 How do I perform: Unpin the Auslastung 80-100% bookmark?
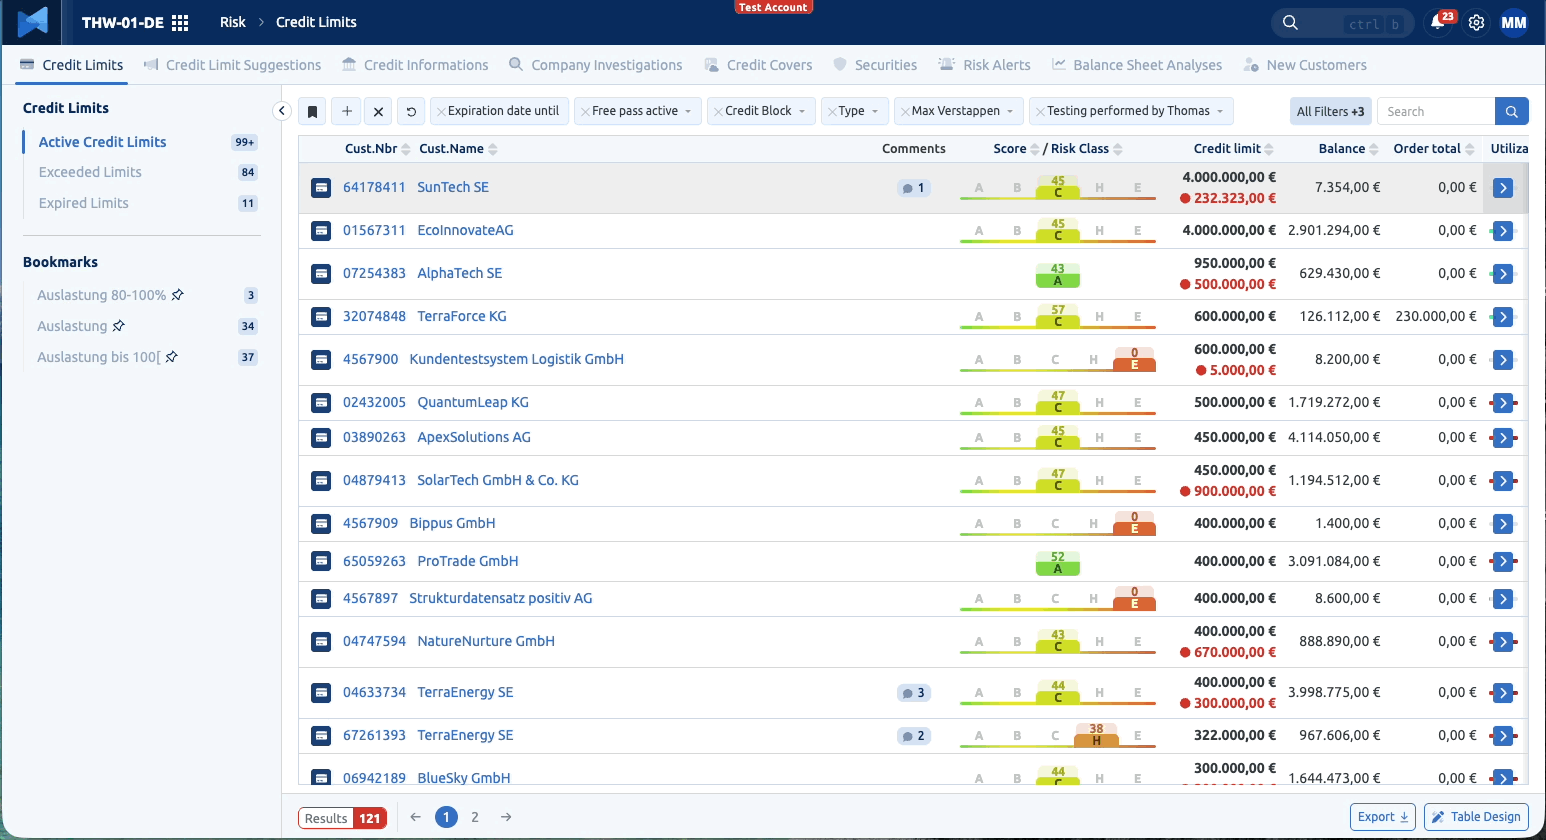coord(178,295)
